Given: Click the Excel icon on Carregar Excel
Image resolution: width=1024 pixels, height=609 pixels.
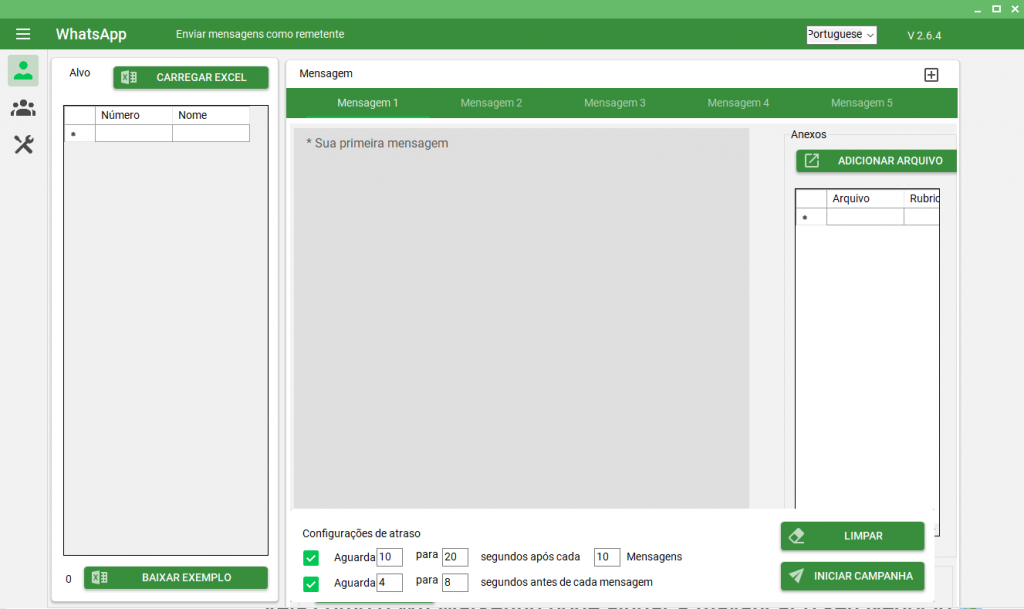Looking at the screenshot, I should pos(129,77).
